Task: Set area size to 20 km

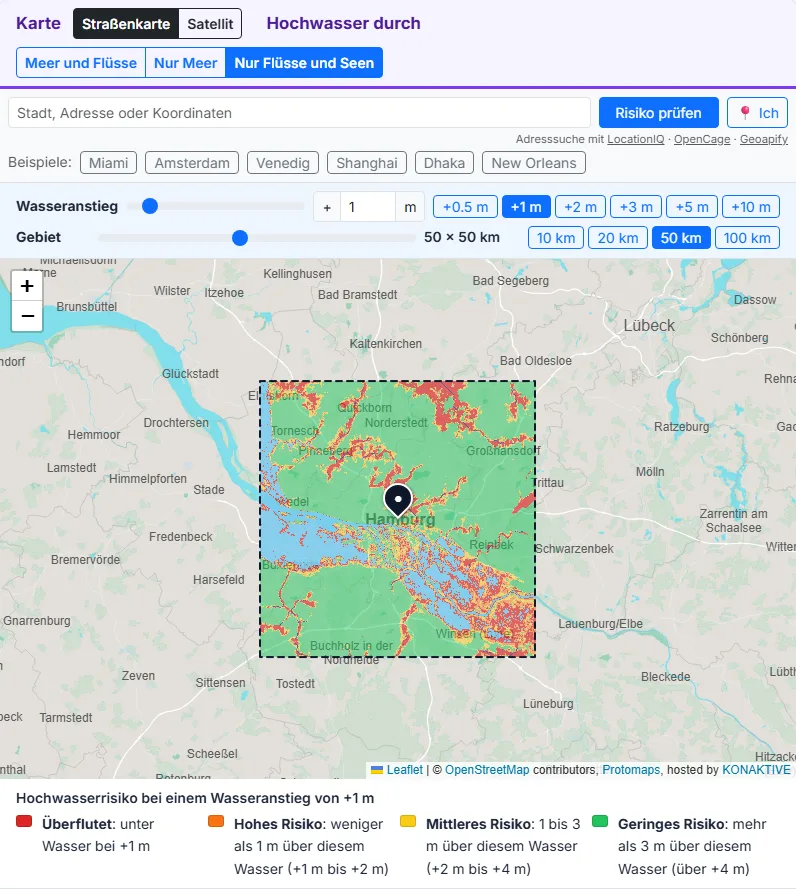Action: click(617, 238)
